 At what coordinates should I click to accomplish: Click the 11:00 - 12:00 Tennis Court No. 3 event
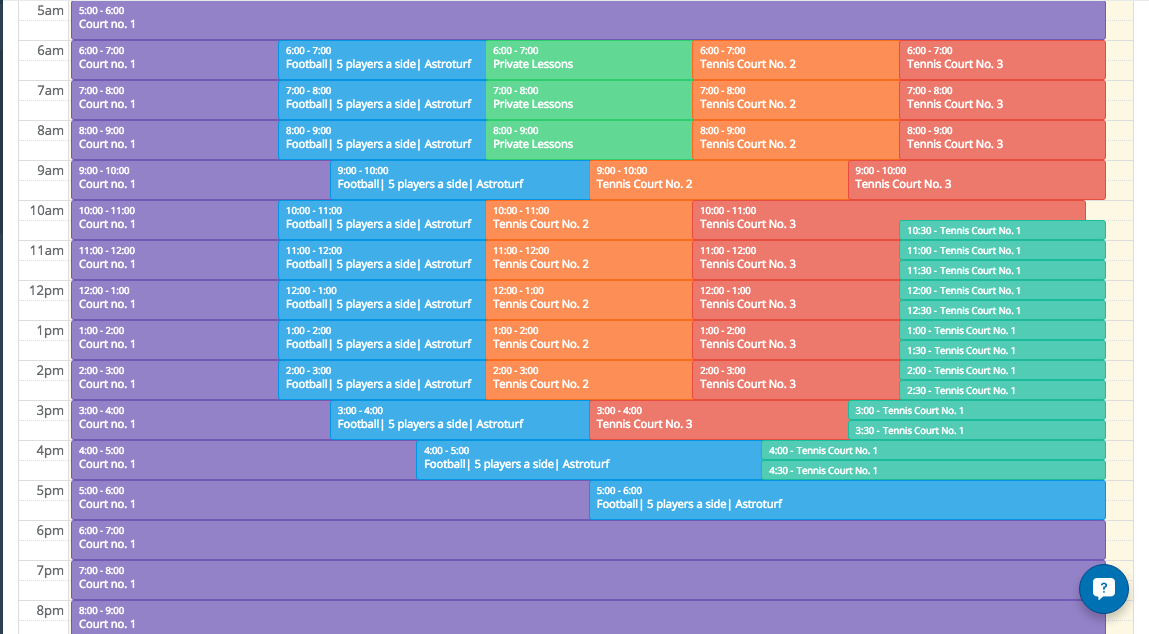tap(795, 259)
